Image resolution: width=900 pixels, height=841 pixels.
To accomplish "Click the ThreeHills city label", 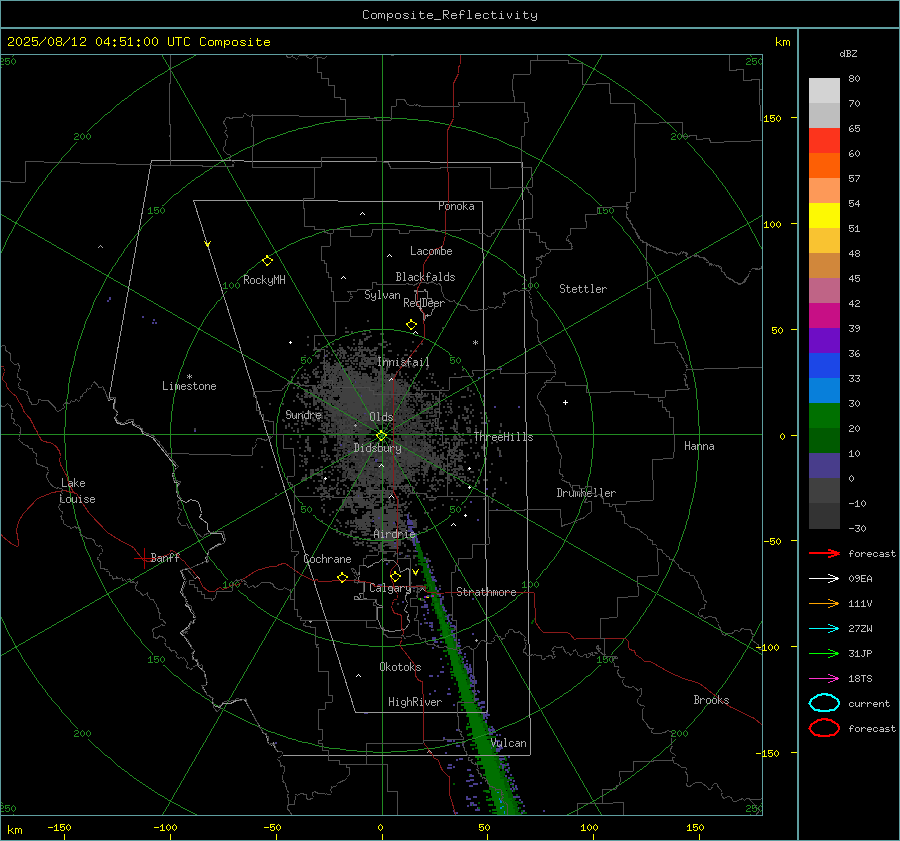I will point(503,437).
